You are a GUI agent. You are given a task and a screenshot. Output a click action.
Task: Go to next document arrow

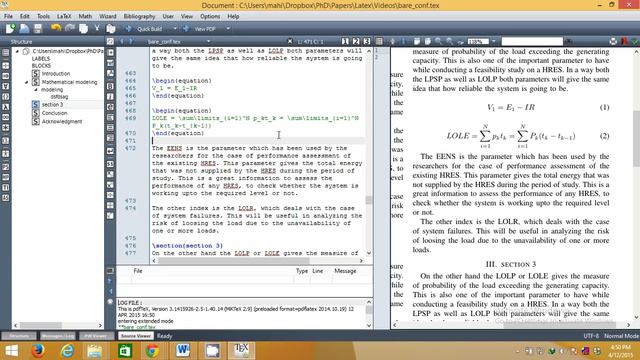click(131, 41)
